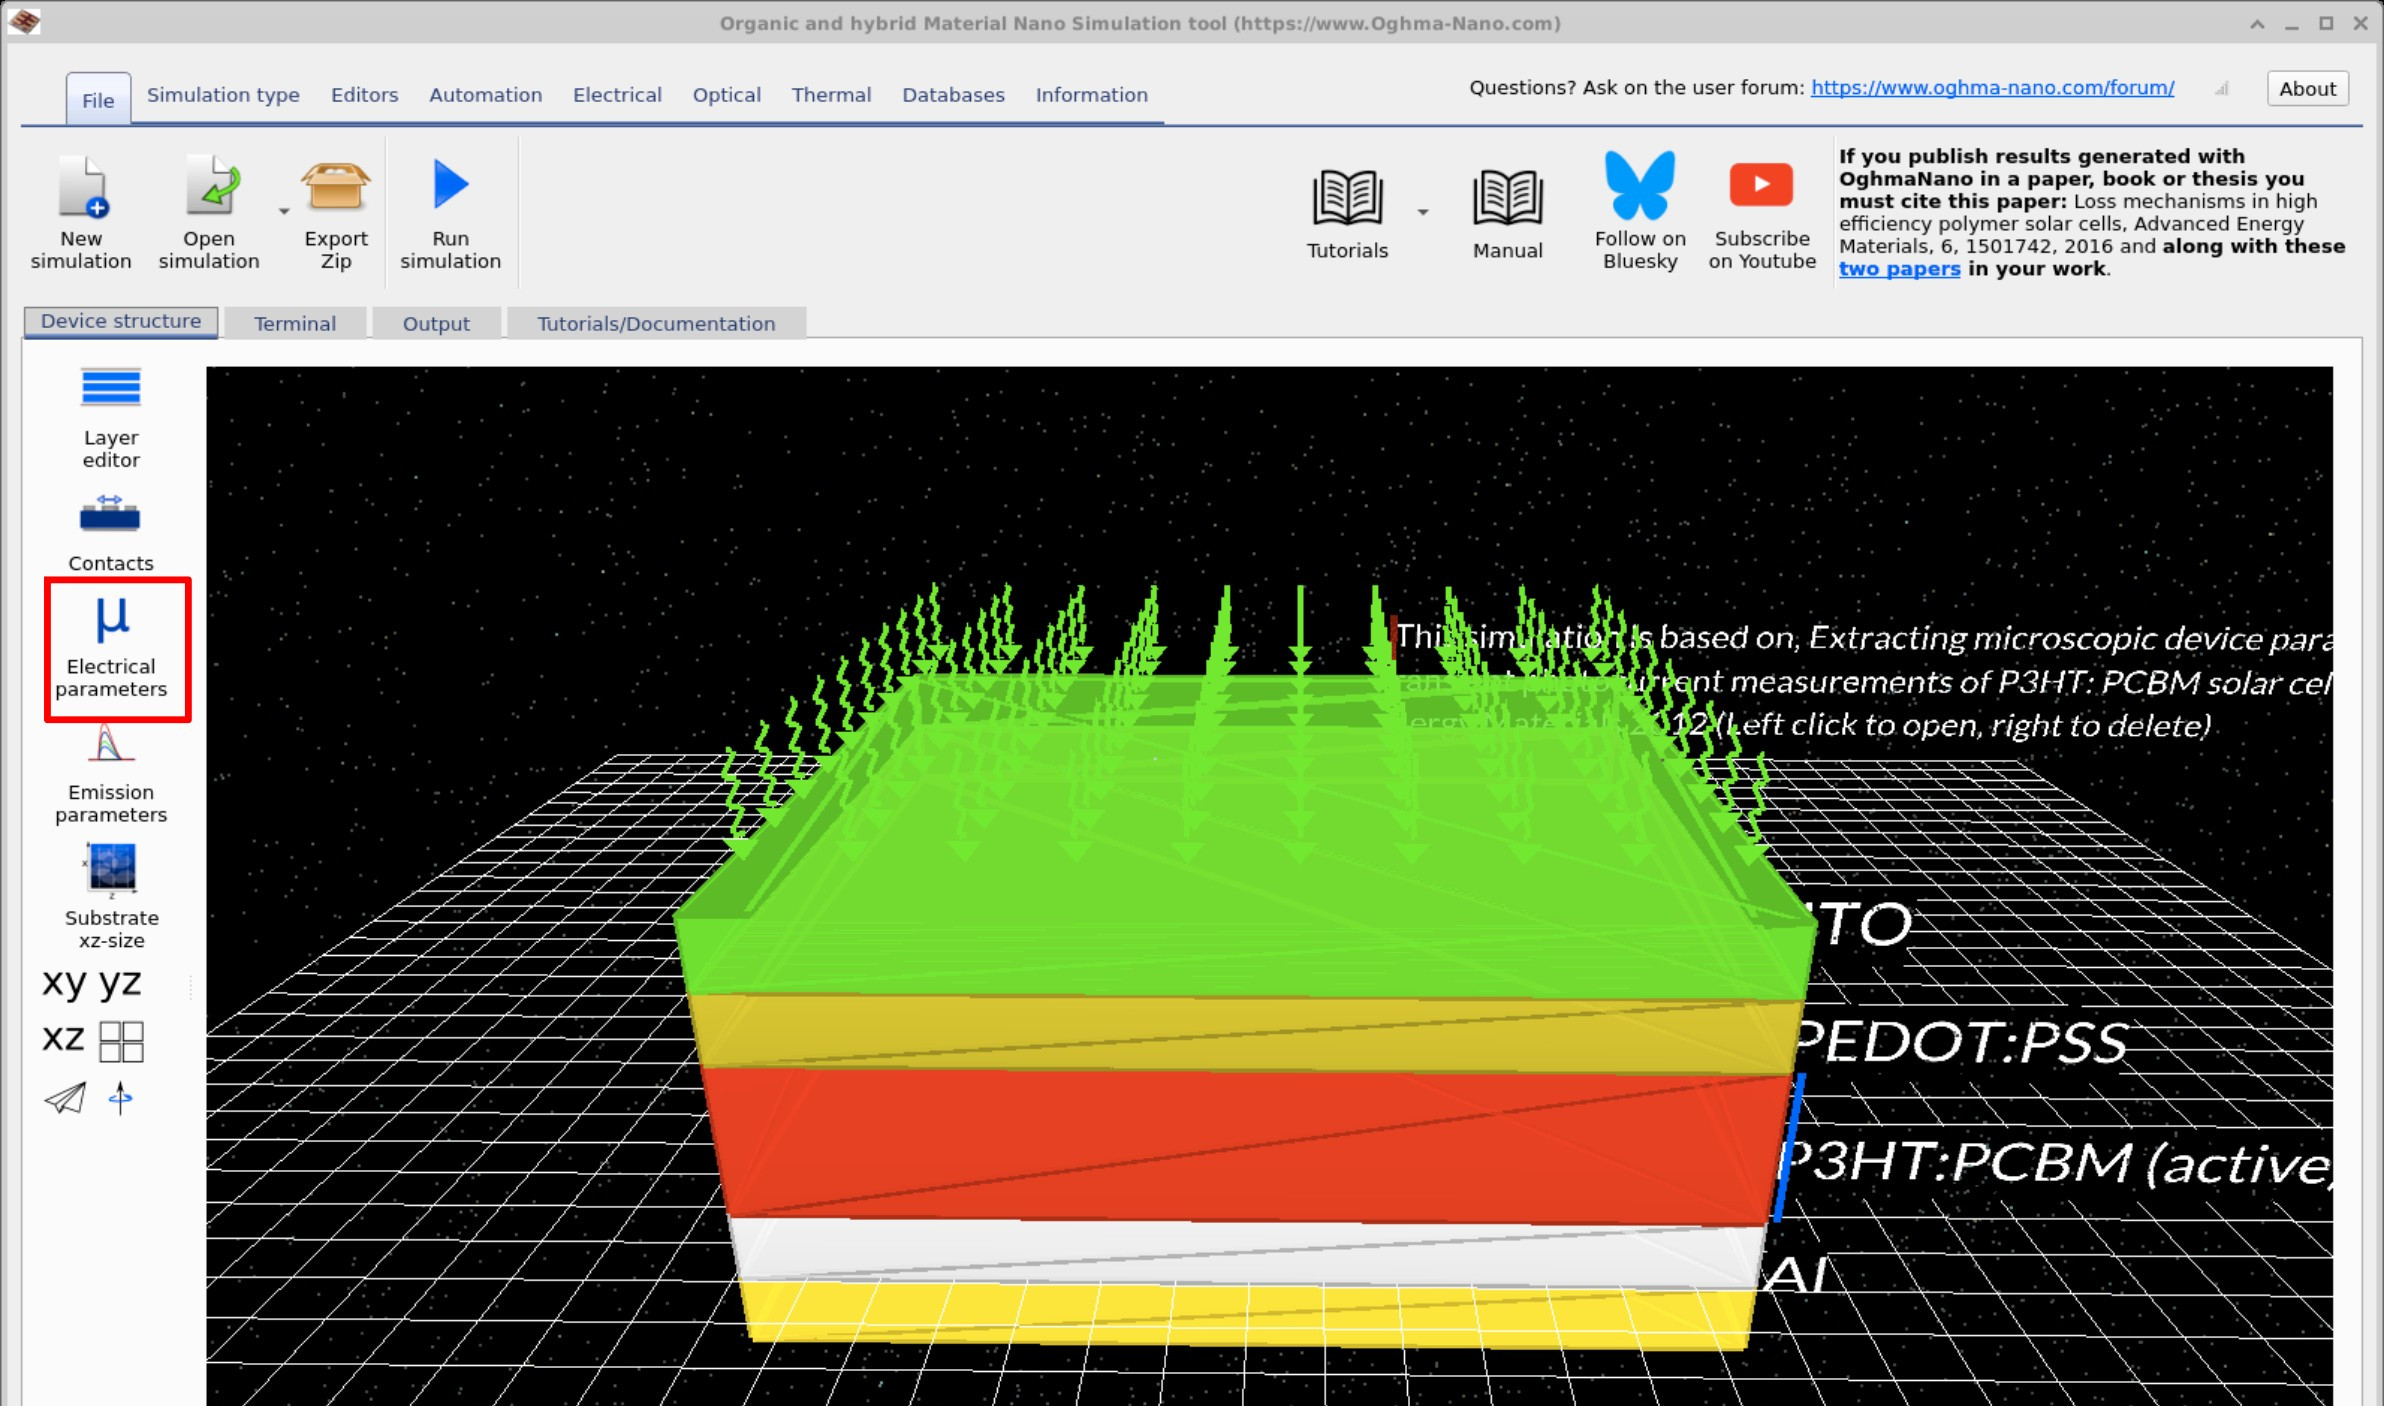Switch to the Output tab
Image resolution: width=2384 pixels, height=1406 pixels.
click(436, 323)
